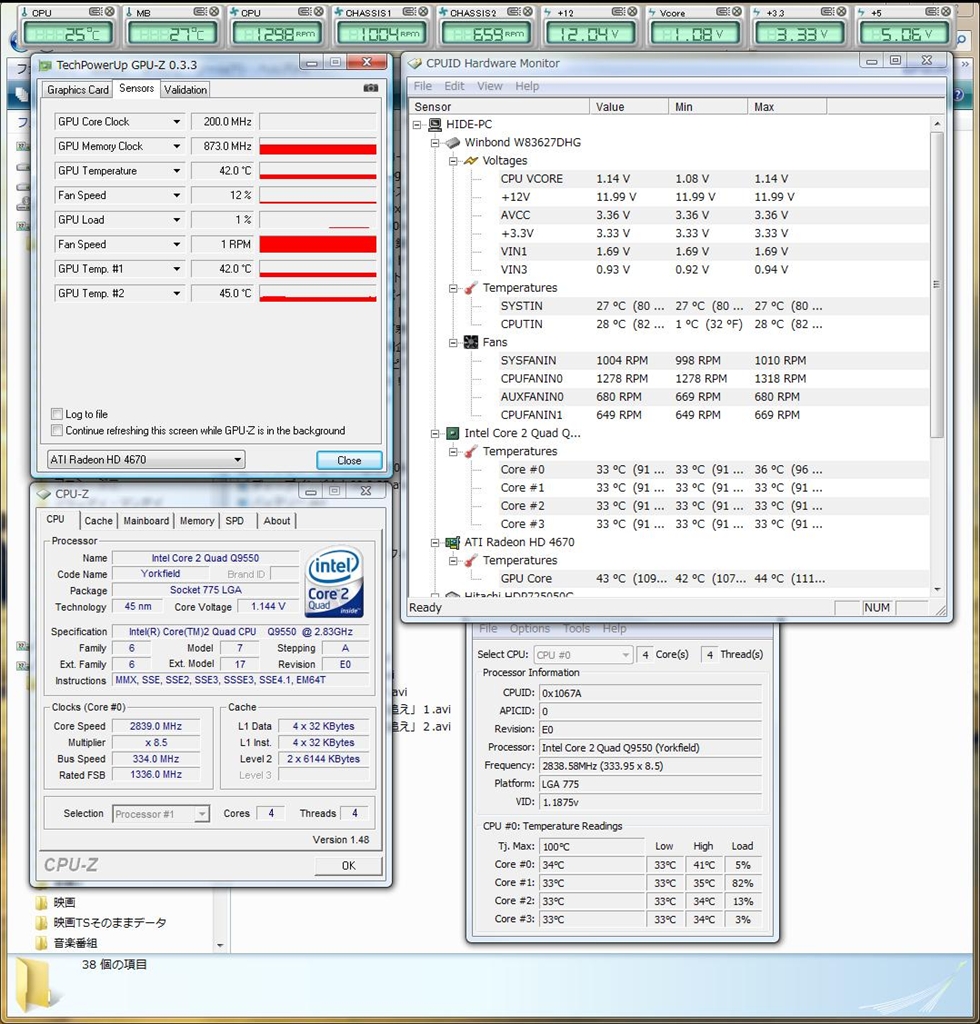Close the +5 voltage gadget
The image size is (980, 1024).
click(x=945, y=12)
